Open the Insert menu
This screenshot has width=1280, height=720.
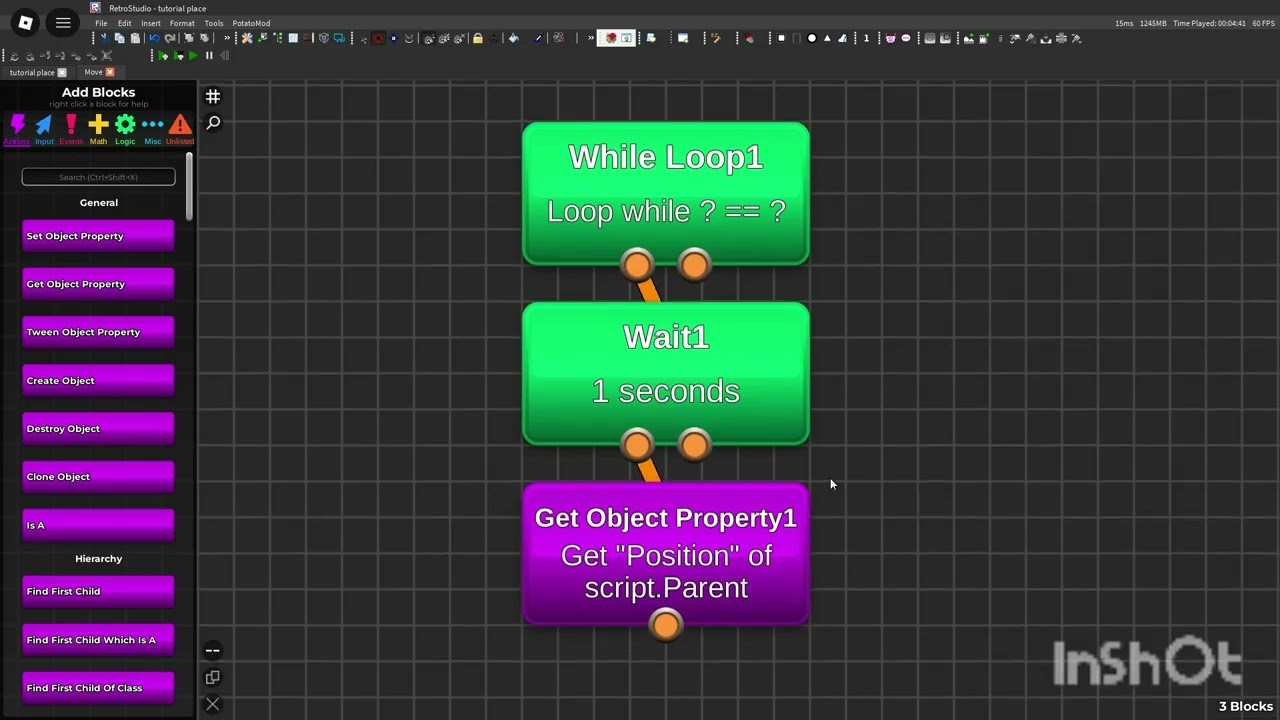150,23
